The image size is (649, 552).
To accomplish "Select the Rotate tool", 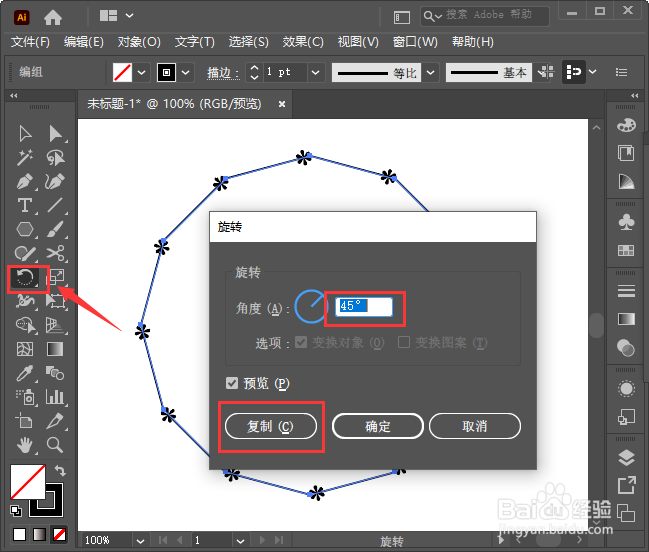I will 25,277.
